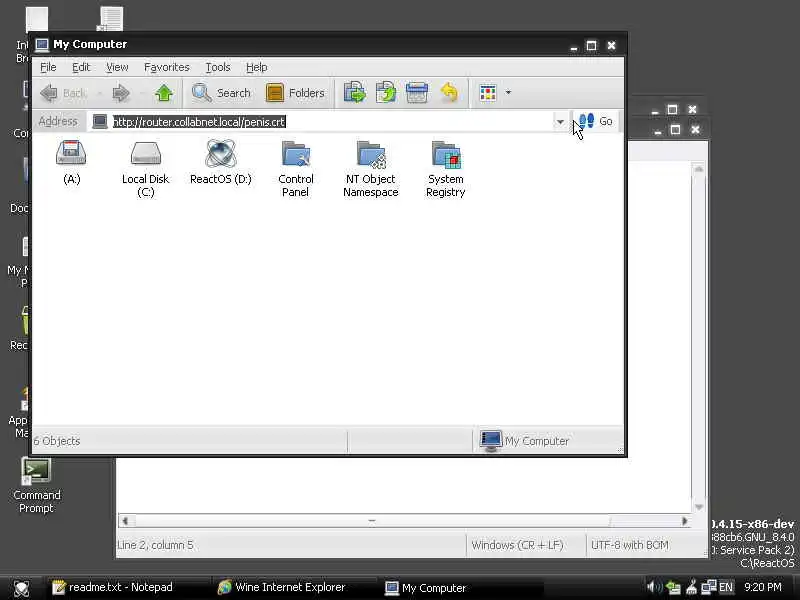Open the System Registry icon
800x600 pixels.
445,155
